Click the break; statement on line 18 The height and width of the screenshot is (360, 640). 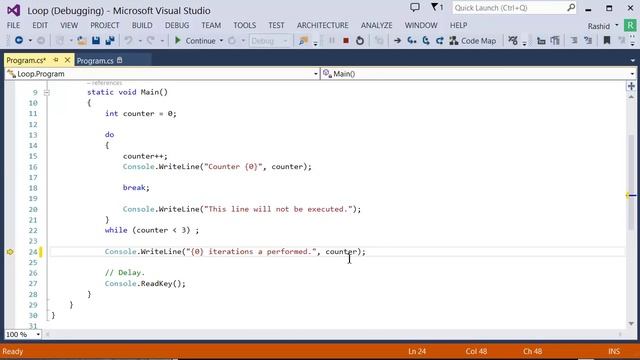136,188
